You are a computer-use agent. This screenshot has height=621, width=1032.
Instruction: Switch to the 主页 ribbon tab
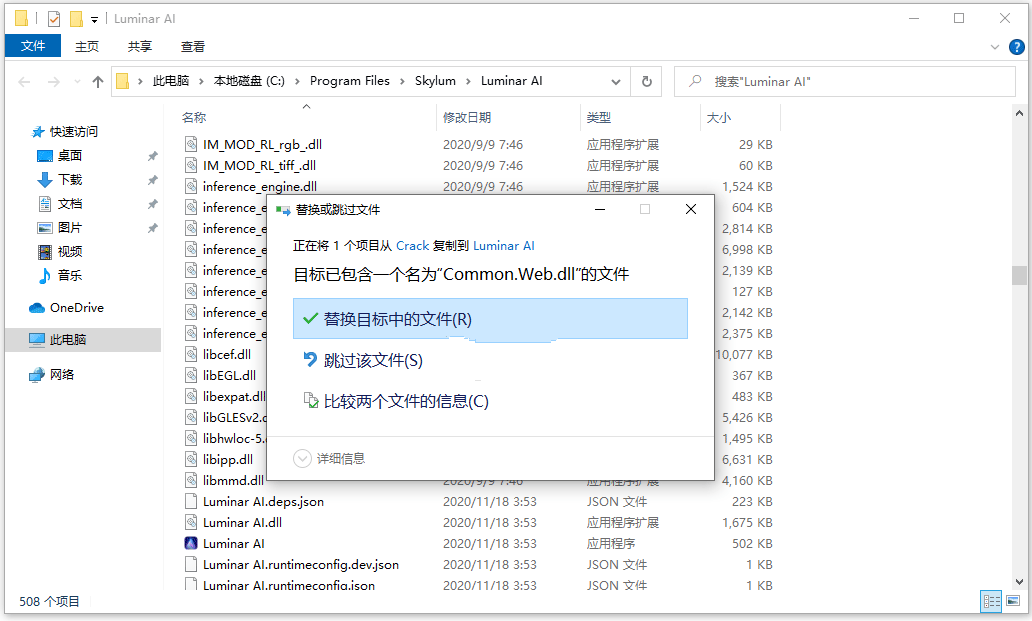[x=86, y=46]
